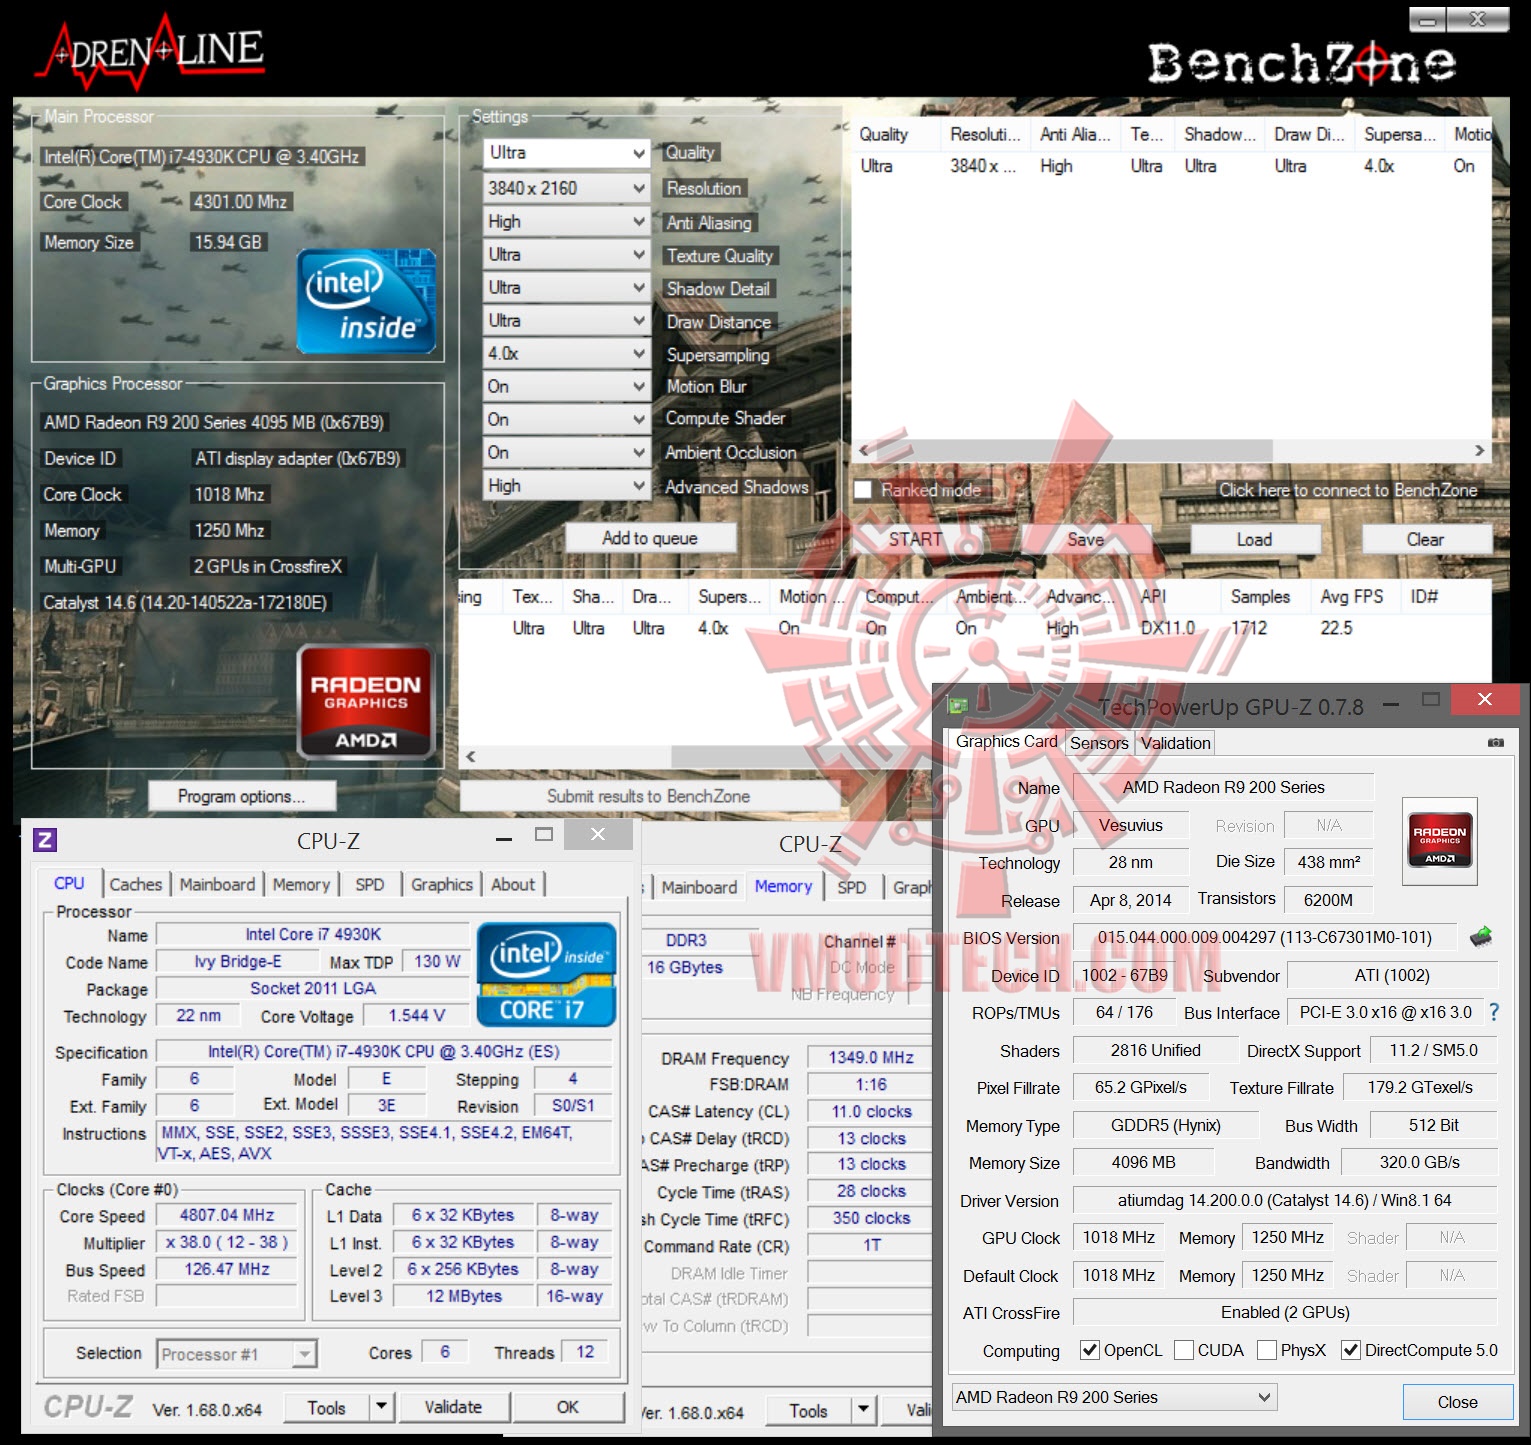Take a GPU-Z screenshot with the camera icon
The height and width of the screenshot is (1445, 1531).
point(1495,742)
